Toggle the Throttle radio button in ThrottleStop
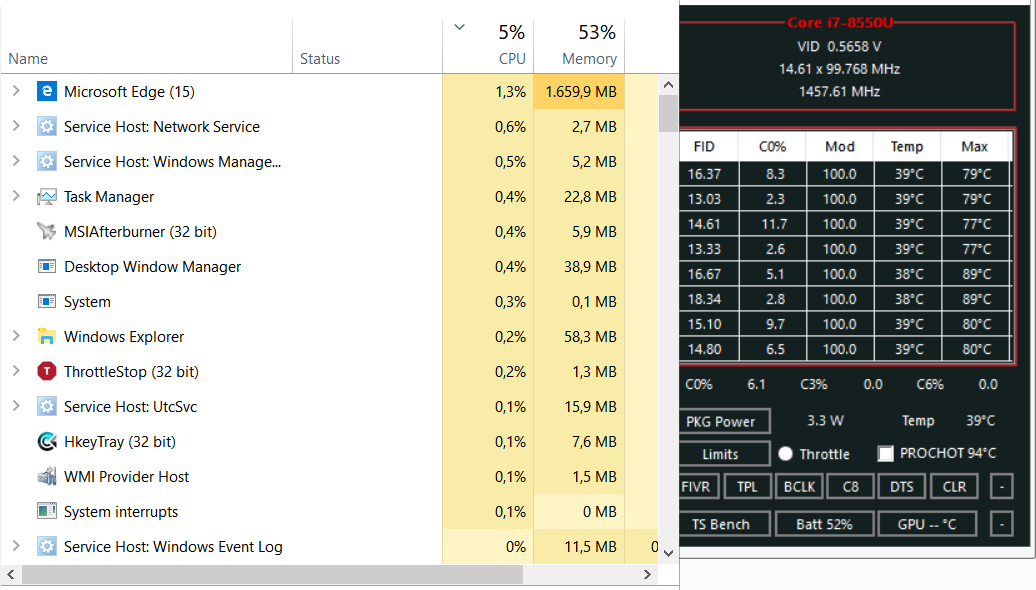Screen dimensions: 1036x590 tap(786, 454)
